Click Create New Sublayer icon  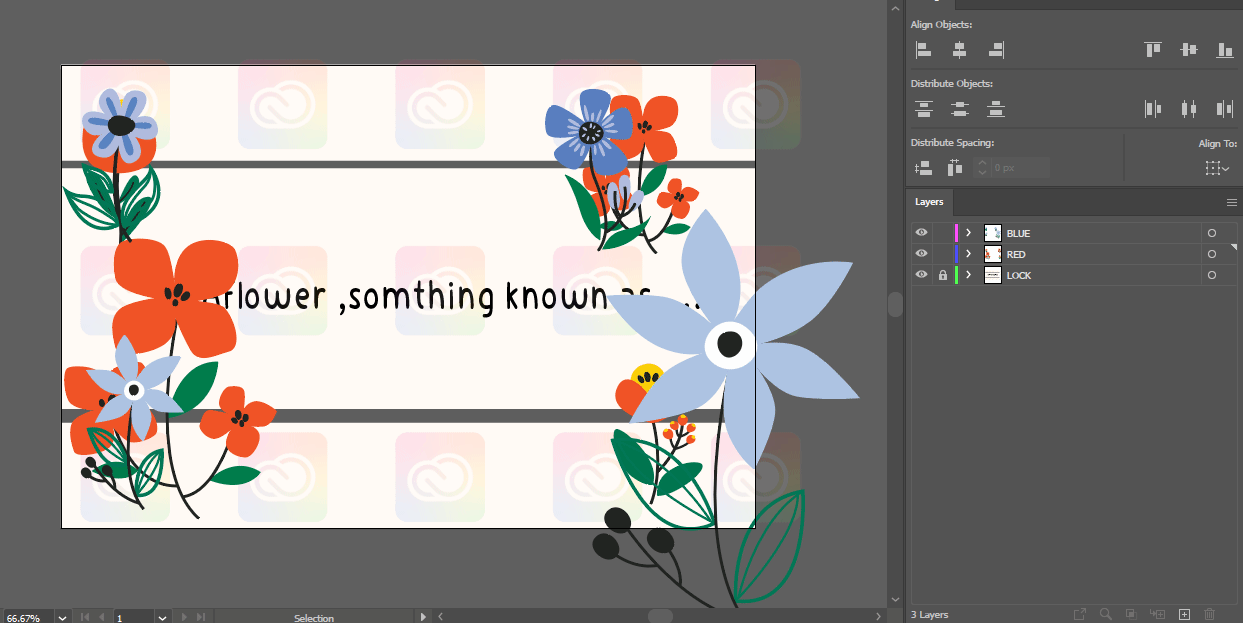tap(1158, 614)
